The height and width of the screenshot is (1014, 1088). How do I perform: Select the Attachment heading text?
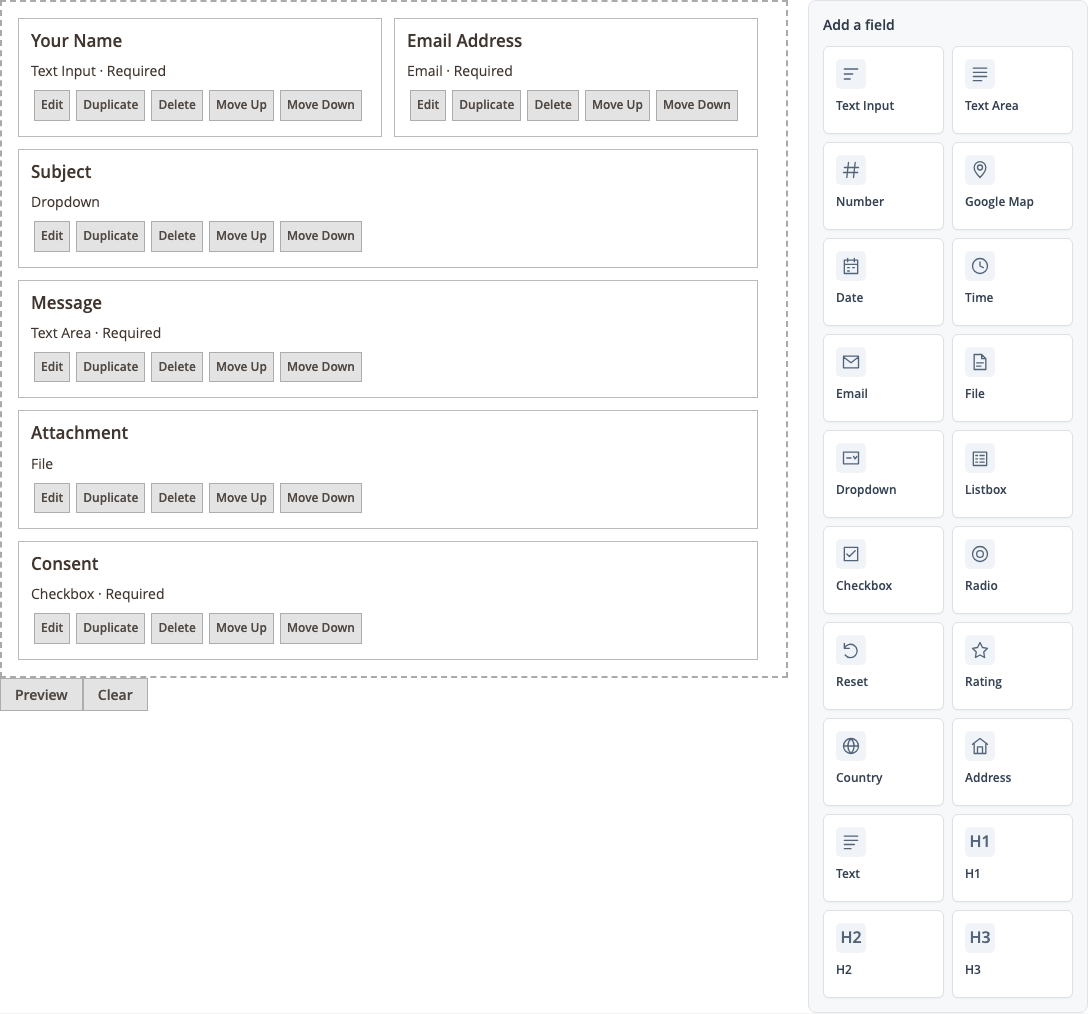[80, 433]
